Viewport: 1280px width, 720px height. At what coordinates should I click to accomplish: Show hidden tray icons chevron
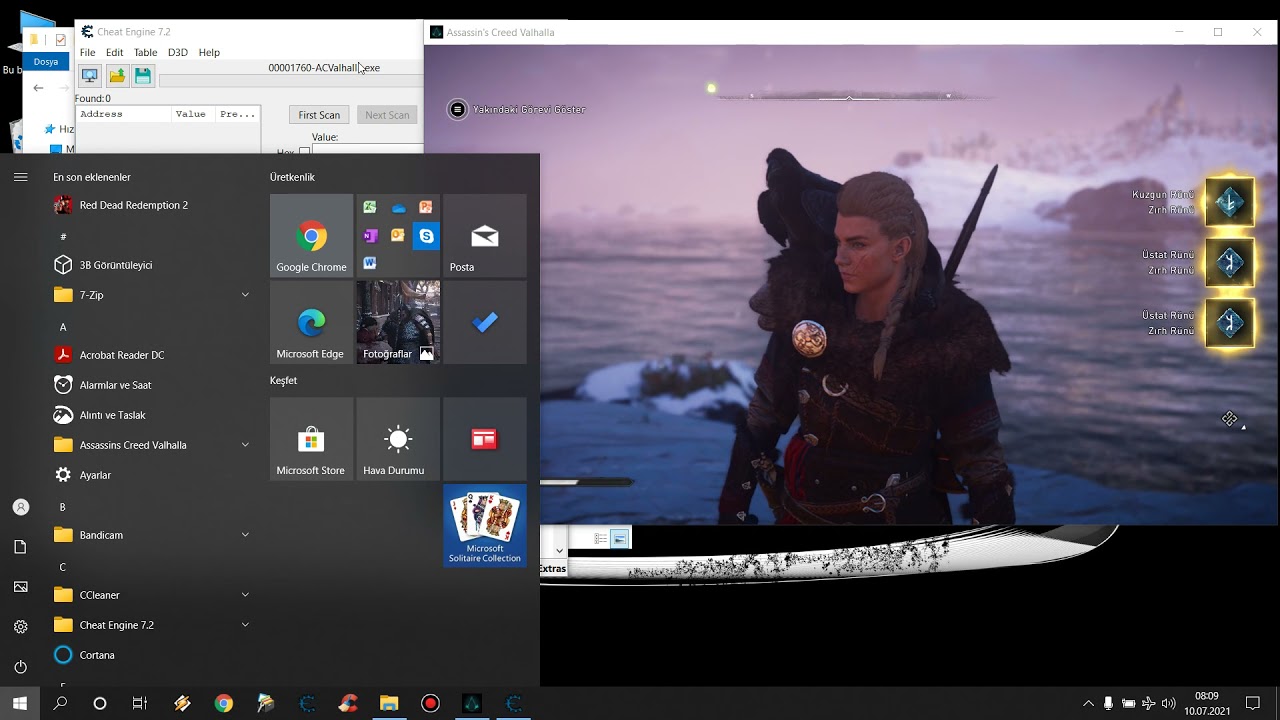(x=1088, y=704)
